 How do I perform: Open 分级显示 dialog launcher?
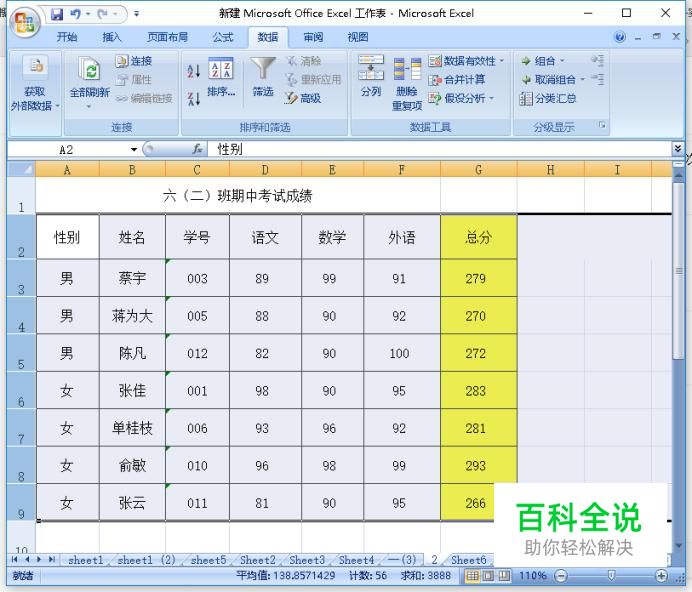pos(602,125)
